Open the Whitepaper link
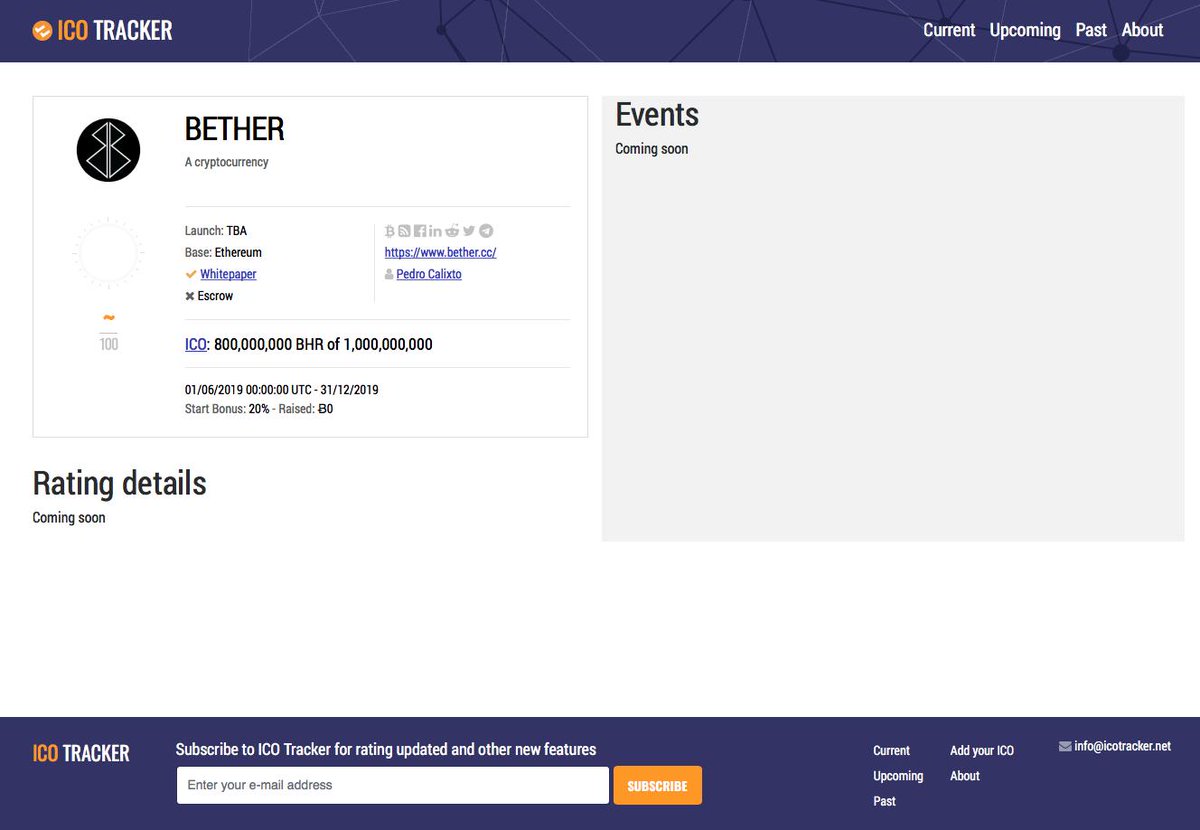 coord(228,274)
